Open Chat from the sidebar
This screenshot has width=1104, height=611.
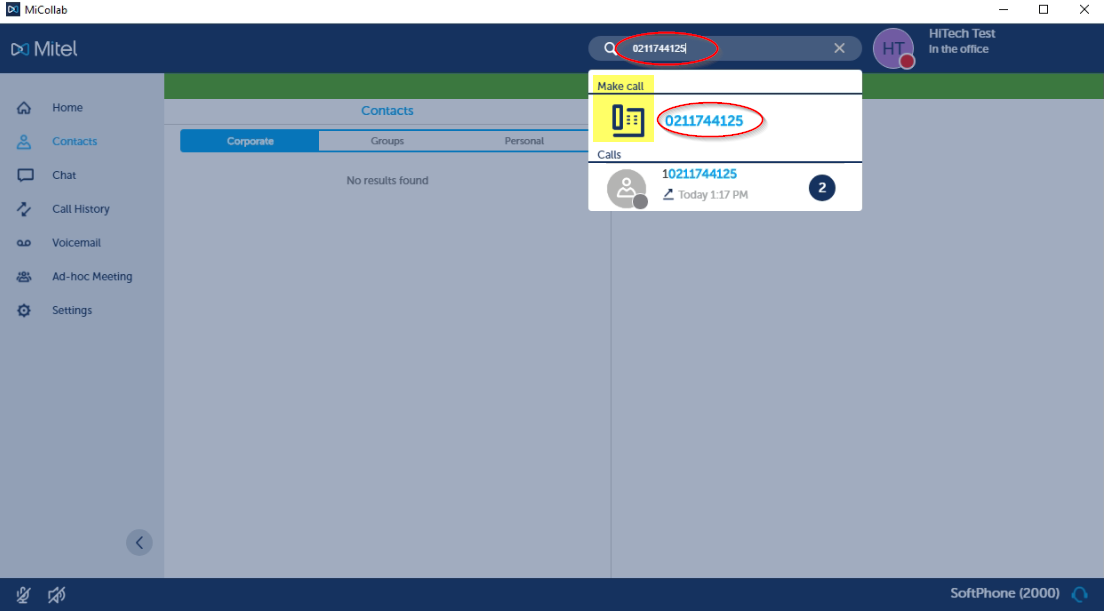[64, 175]
